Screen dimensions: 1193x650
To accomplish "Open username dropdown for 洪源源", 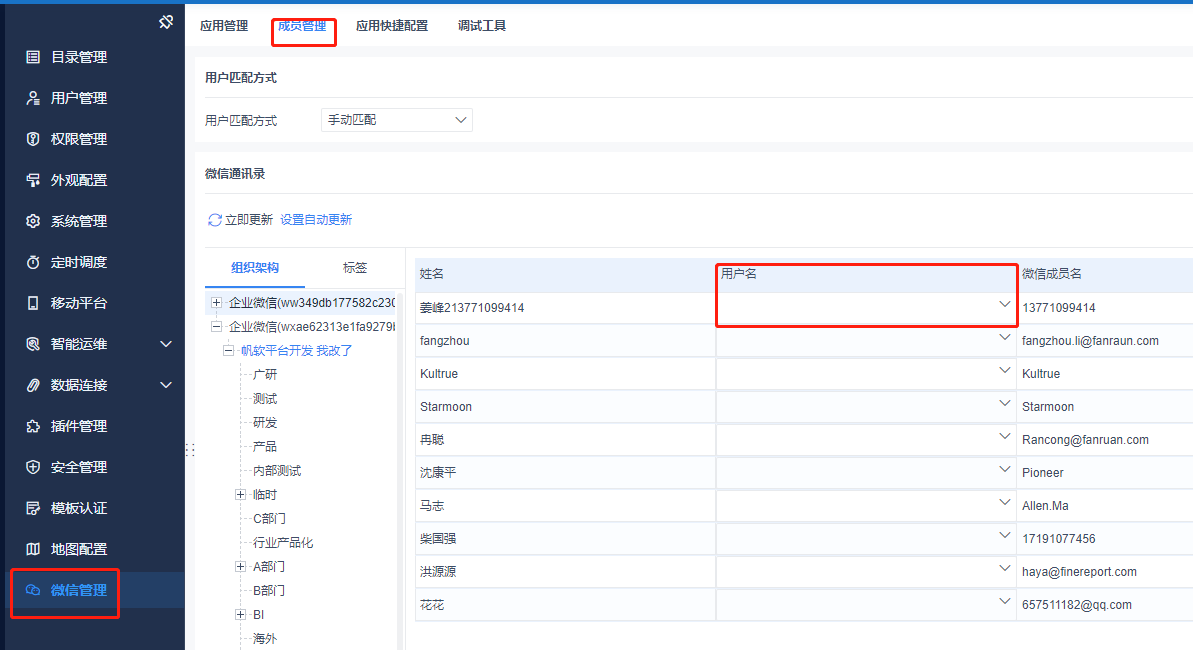I will tap(1004, 569).
